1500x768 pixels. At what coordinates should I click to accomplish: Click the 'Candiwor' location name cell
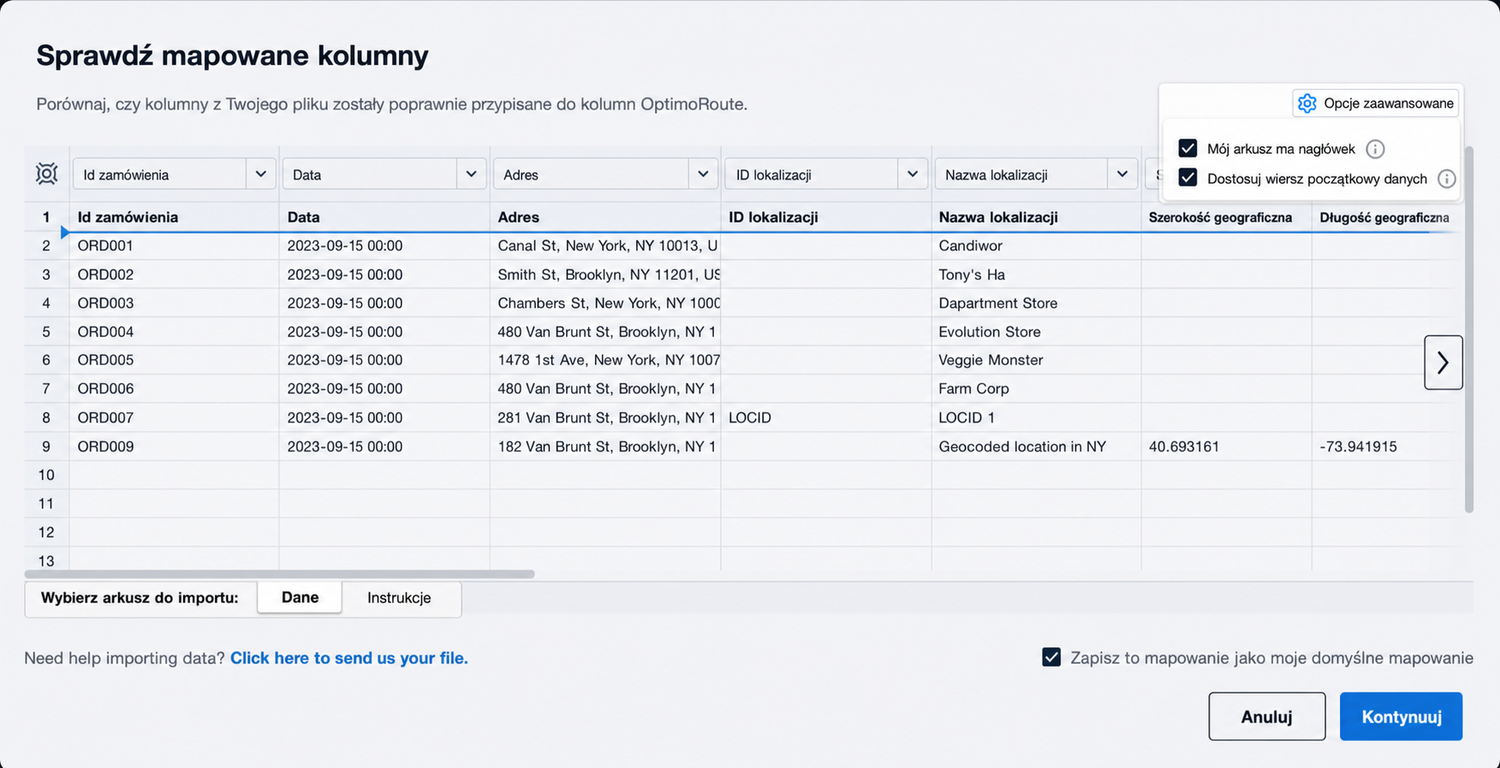(1036, 246)
